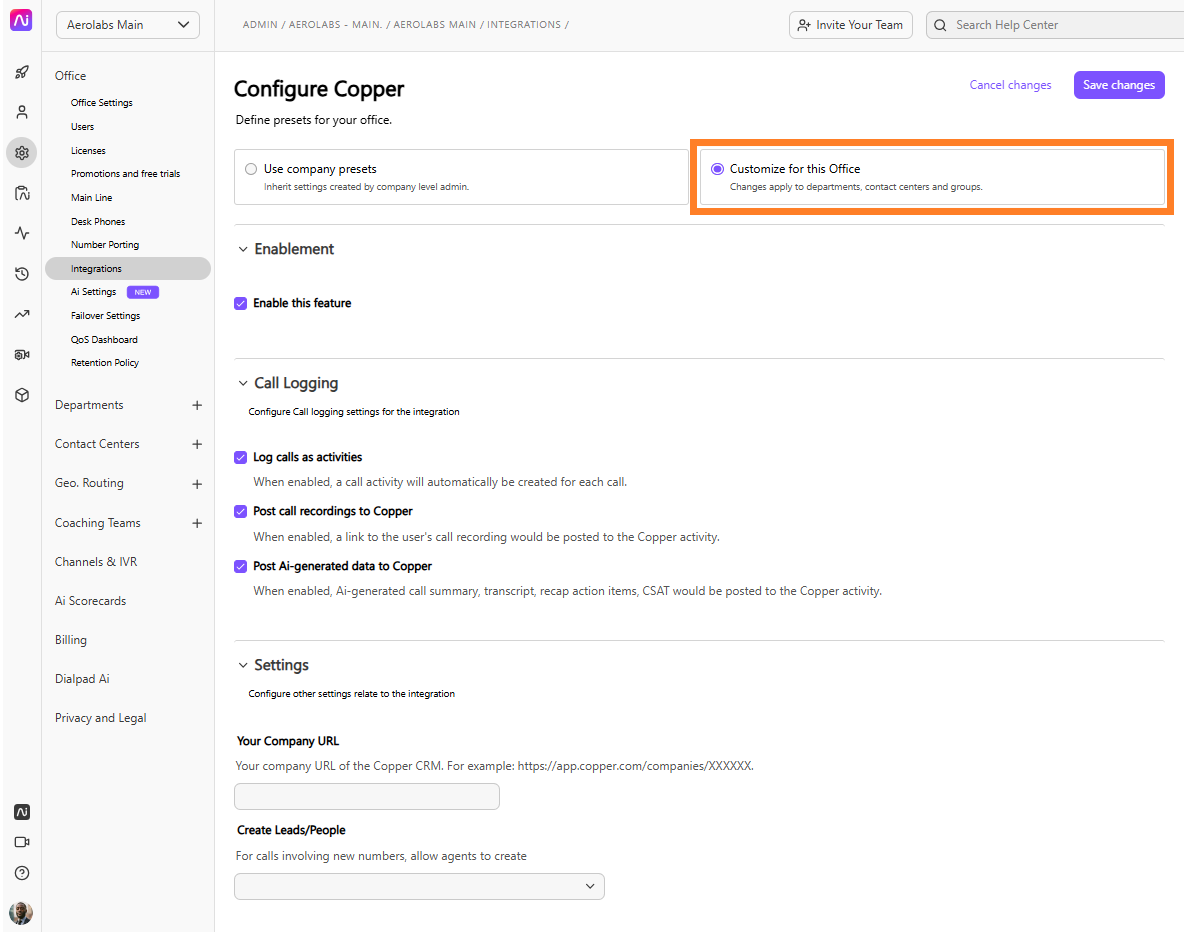
Task: Click the dark Ai app icon near bottom
Action: pyautogui.click(x=22, y=812)
